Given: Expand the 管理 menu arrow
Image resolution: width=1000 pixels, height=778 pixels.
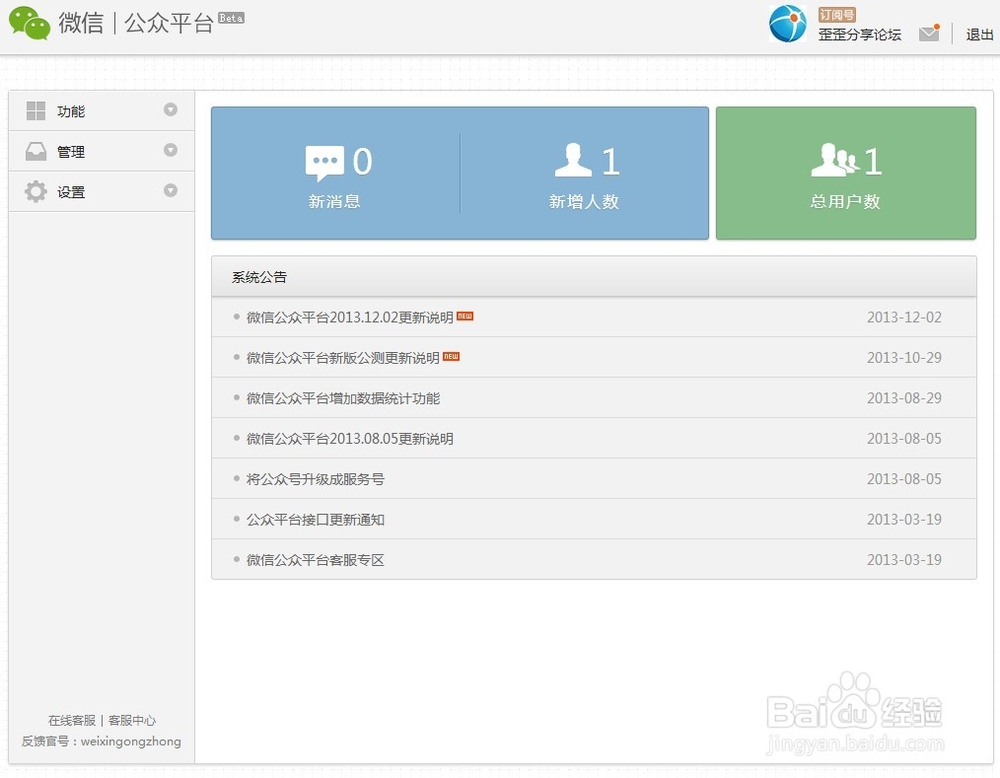Looking at the screenshot, I should [170, 150].
